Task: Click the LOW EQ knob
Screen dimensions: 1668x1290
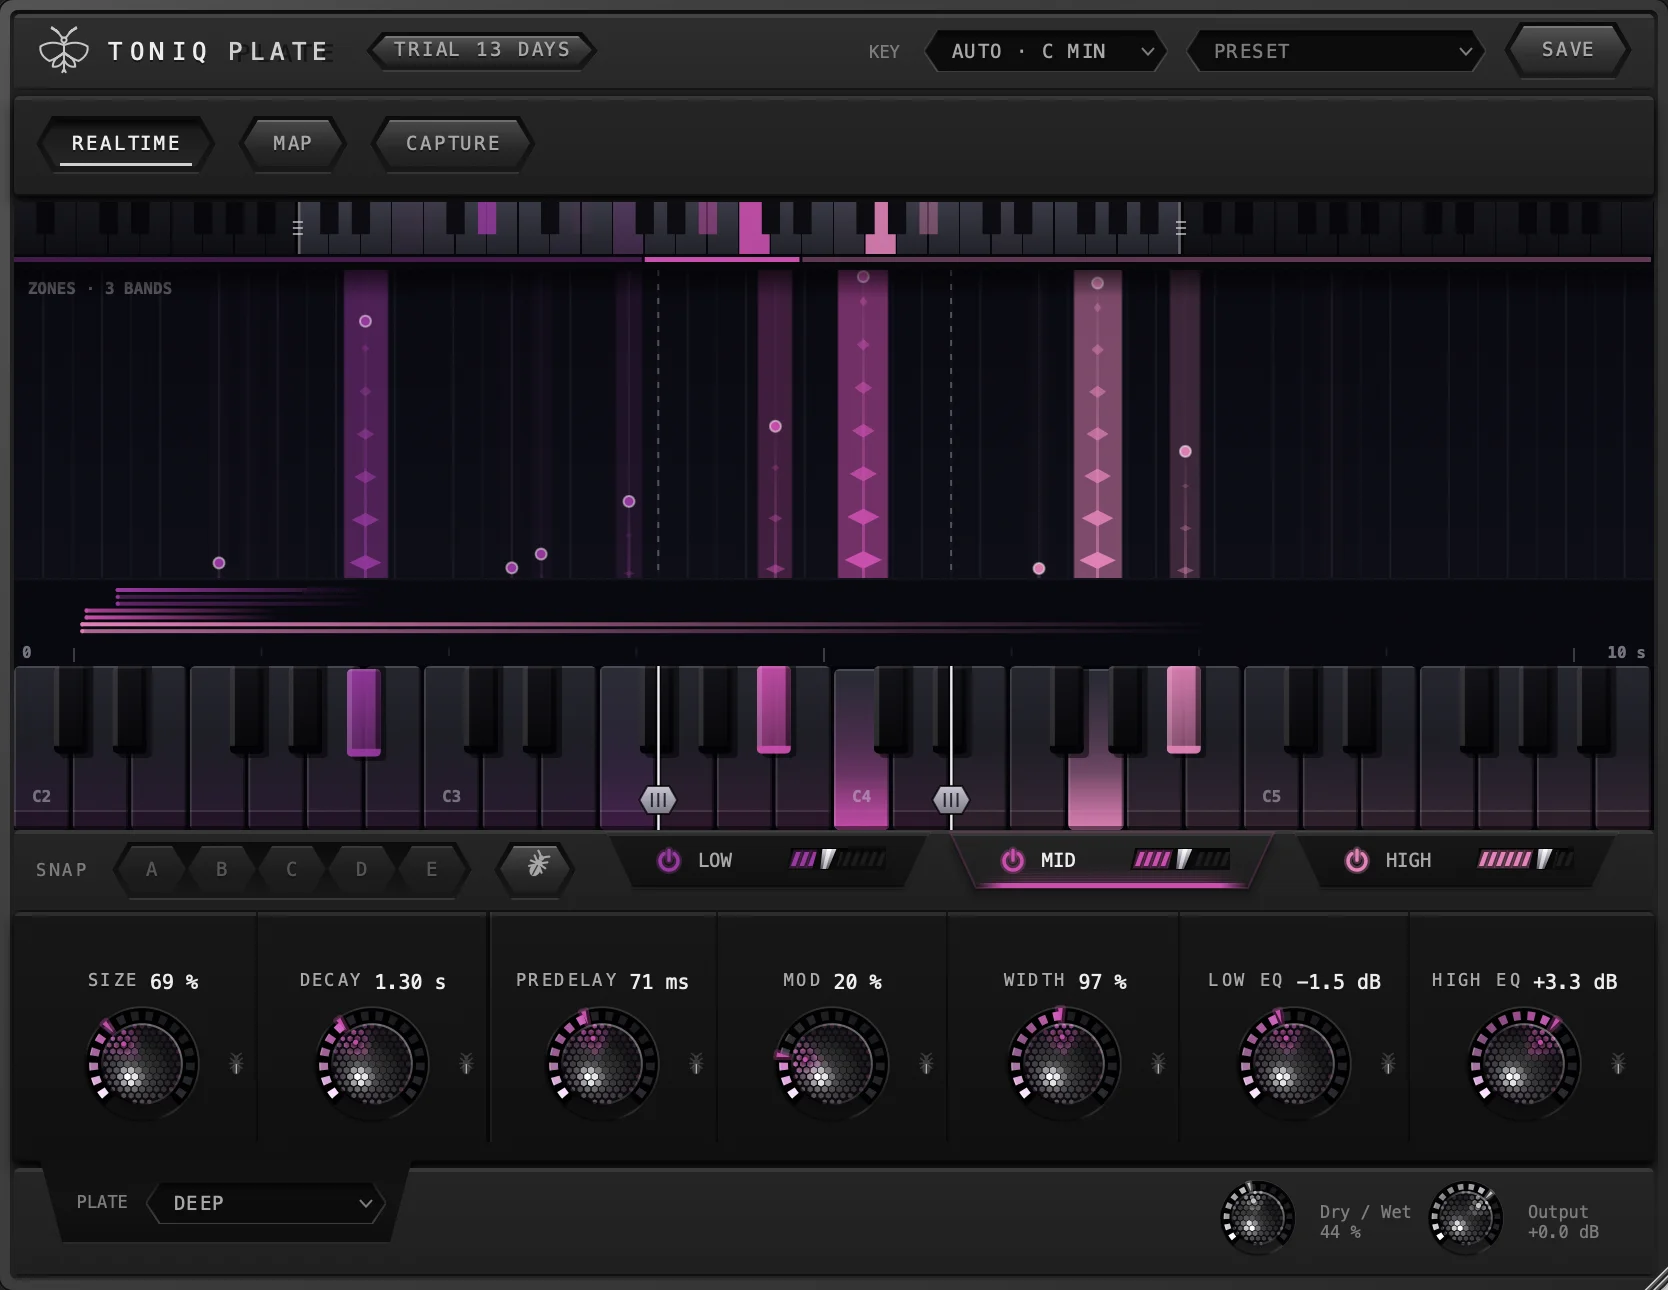Action: pos(1294,1063)
